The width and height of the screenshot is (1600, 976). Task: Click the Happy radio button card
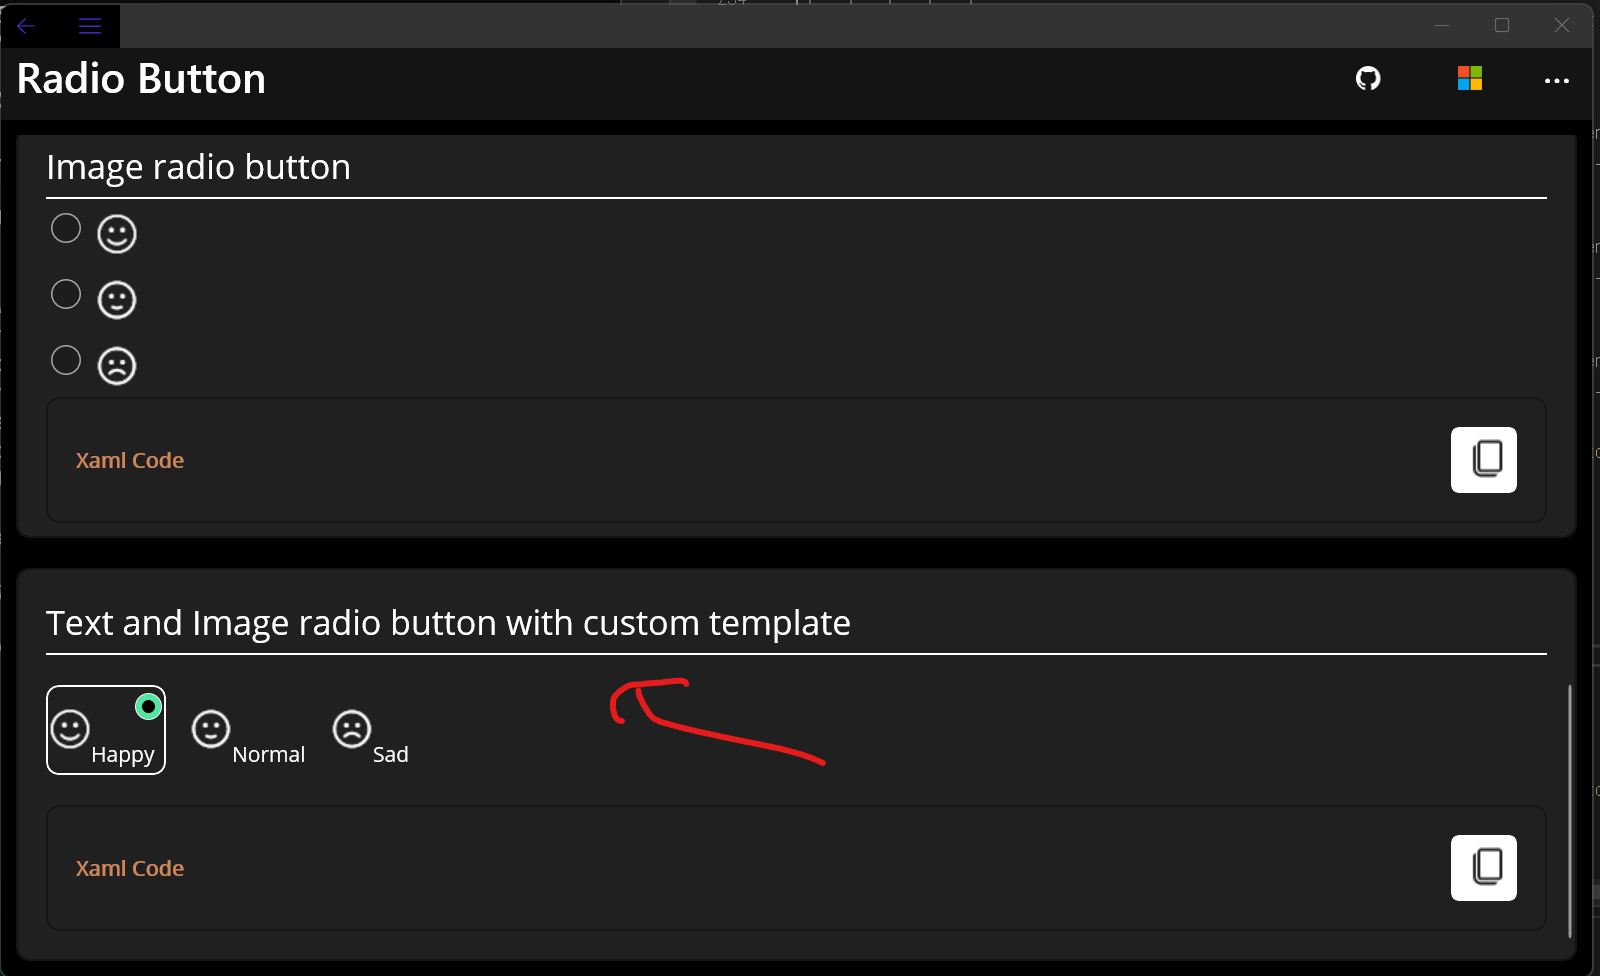(106, 730)
